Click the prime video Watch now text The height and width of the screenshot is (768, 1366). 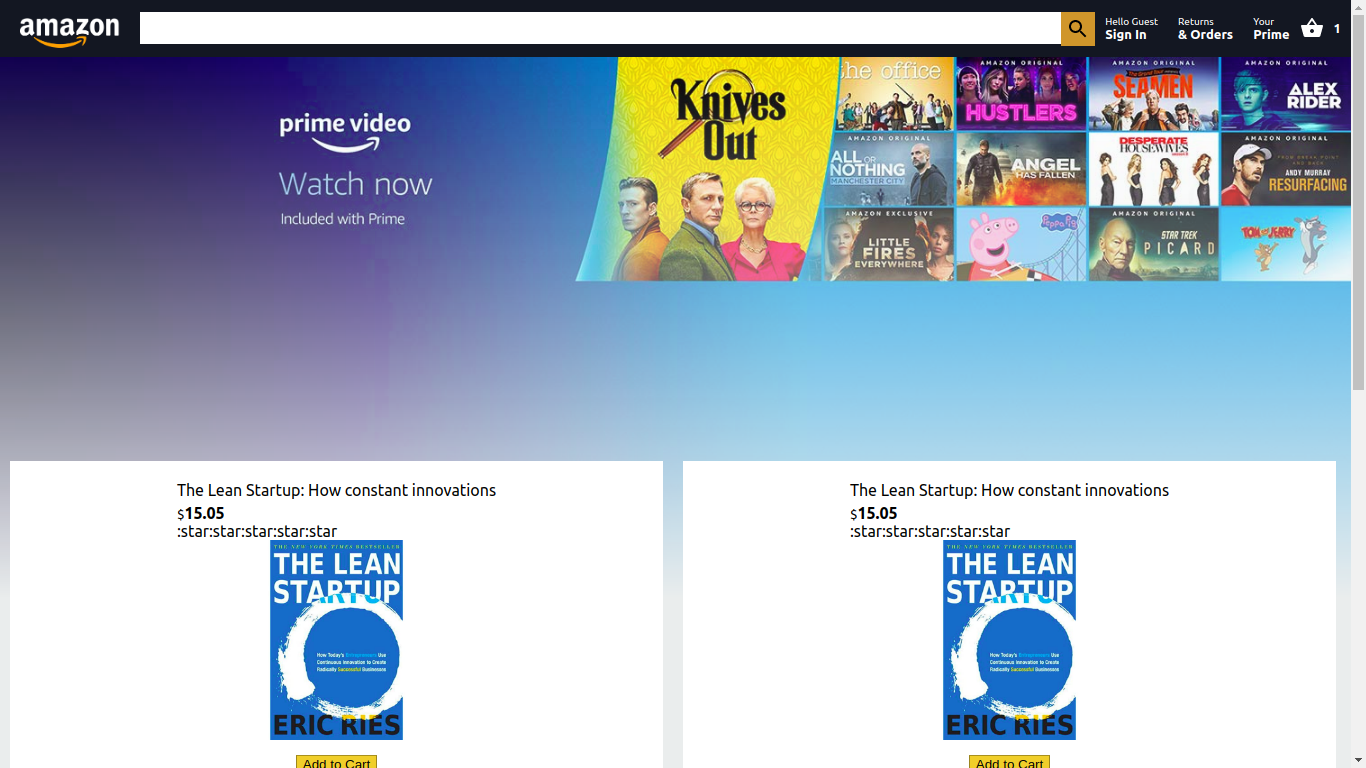(x=355, y=184)
